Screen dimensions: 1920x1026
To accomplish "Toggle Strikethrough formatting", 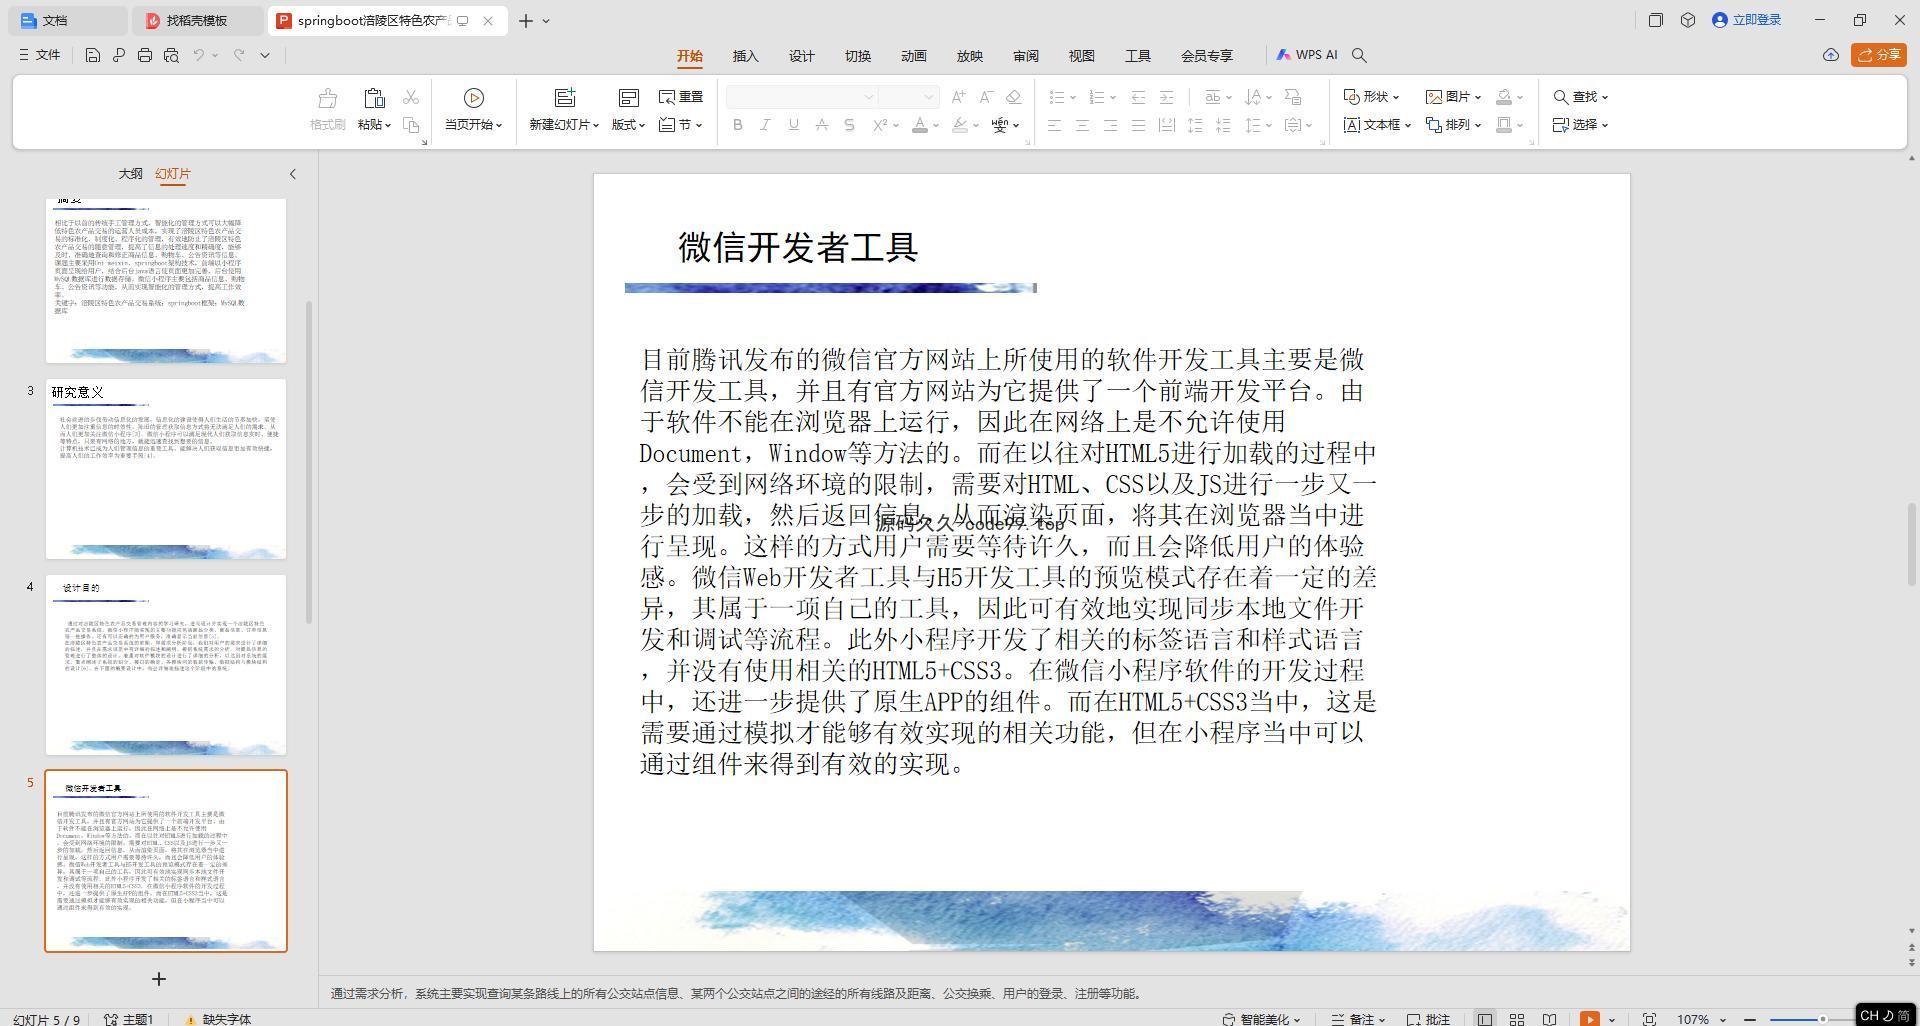I will pos(821,125).
